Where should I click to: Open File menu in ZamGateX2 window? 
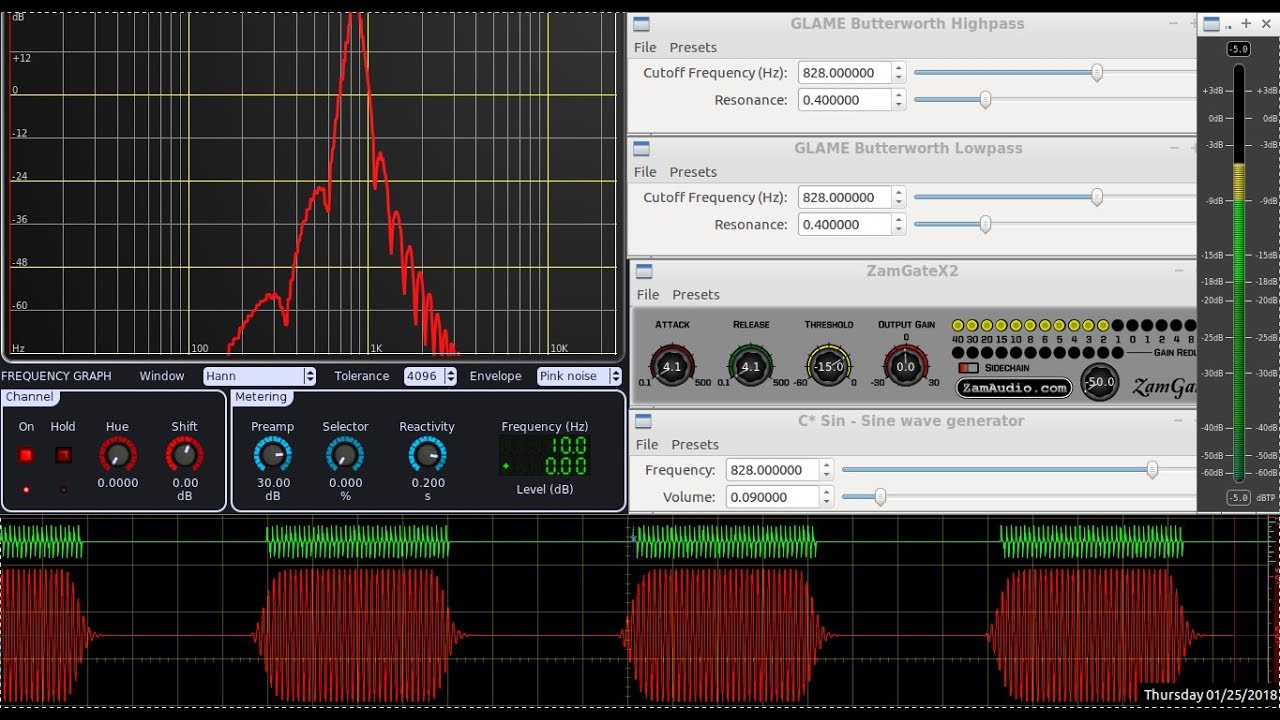(x=648, y=295)
